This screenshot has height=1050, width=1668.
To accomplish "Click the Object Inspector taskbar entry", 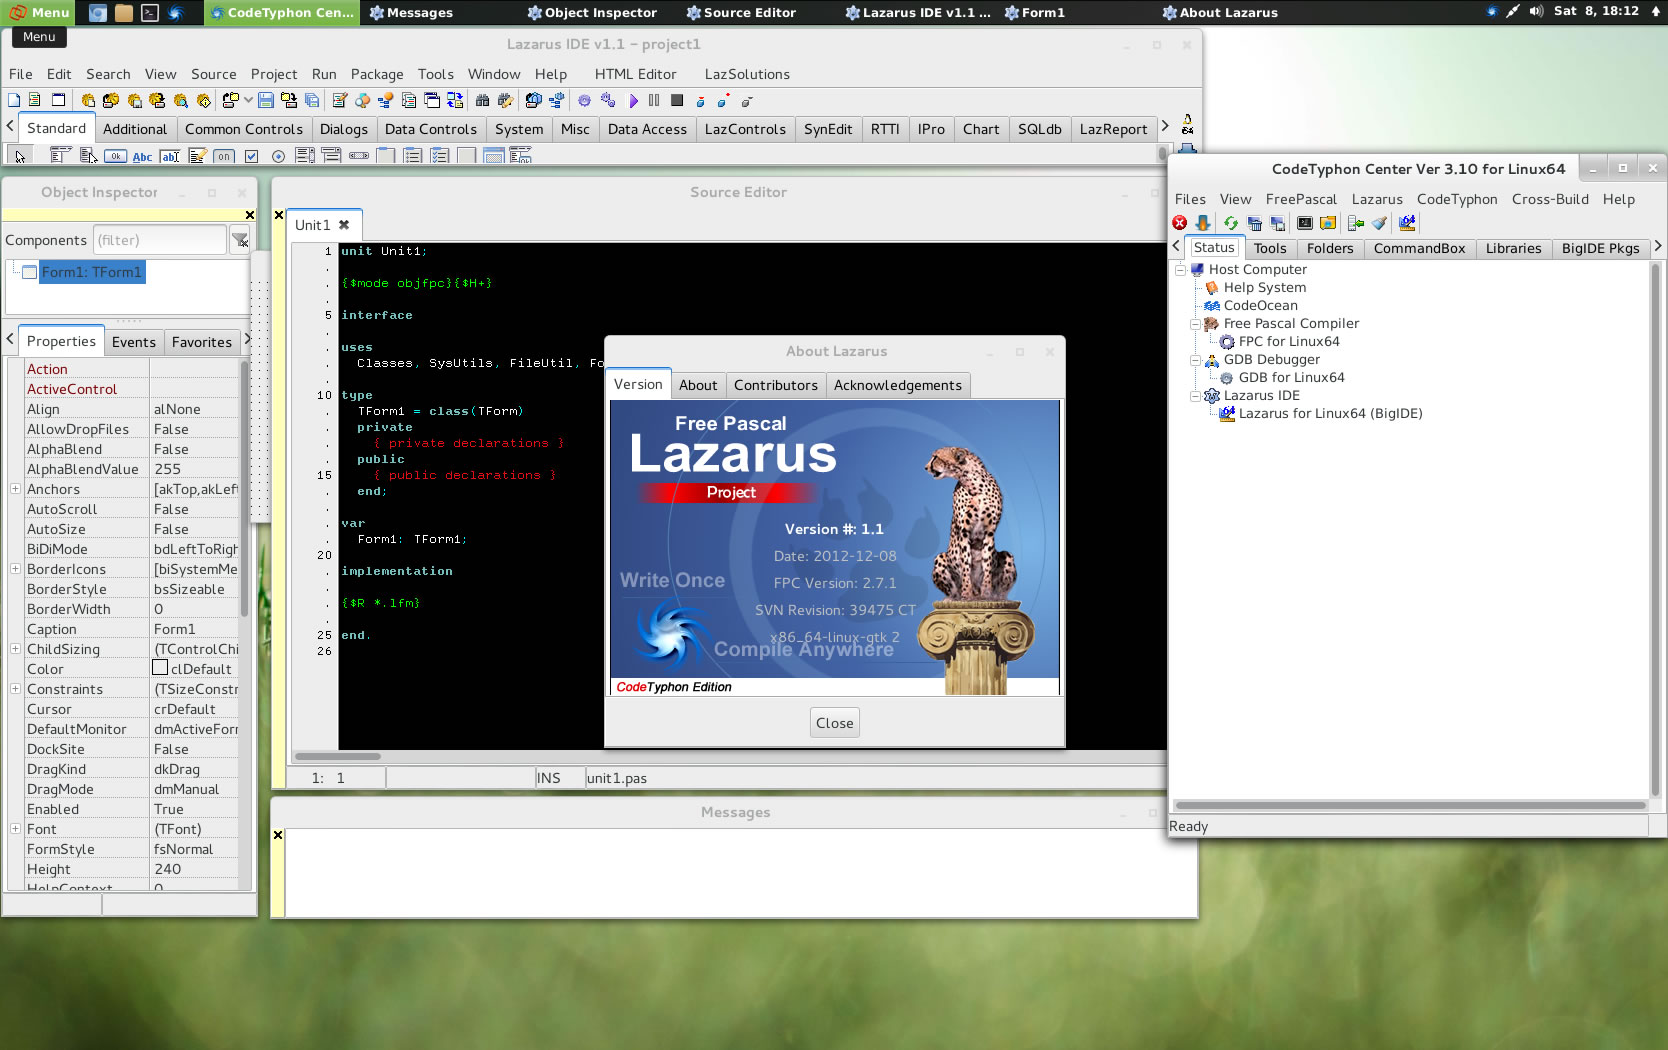I will pyautogui.click(x=592, y=12).
